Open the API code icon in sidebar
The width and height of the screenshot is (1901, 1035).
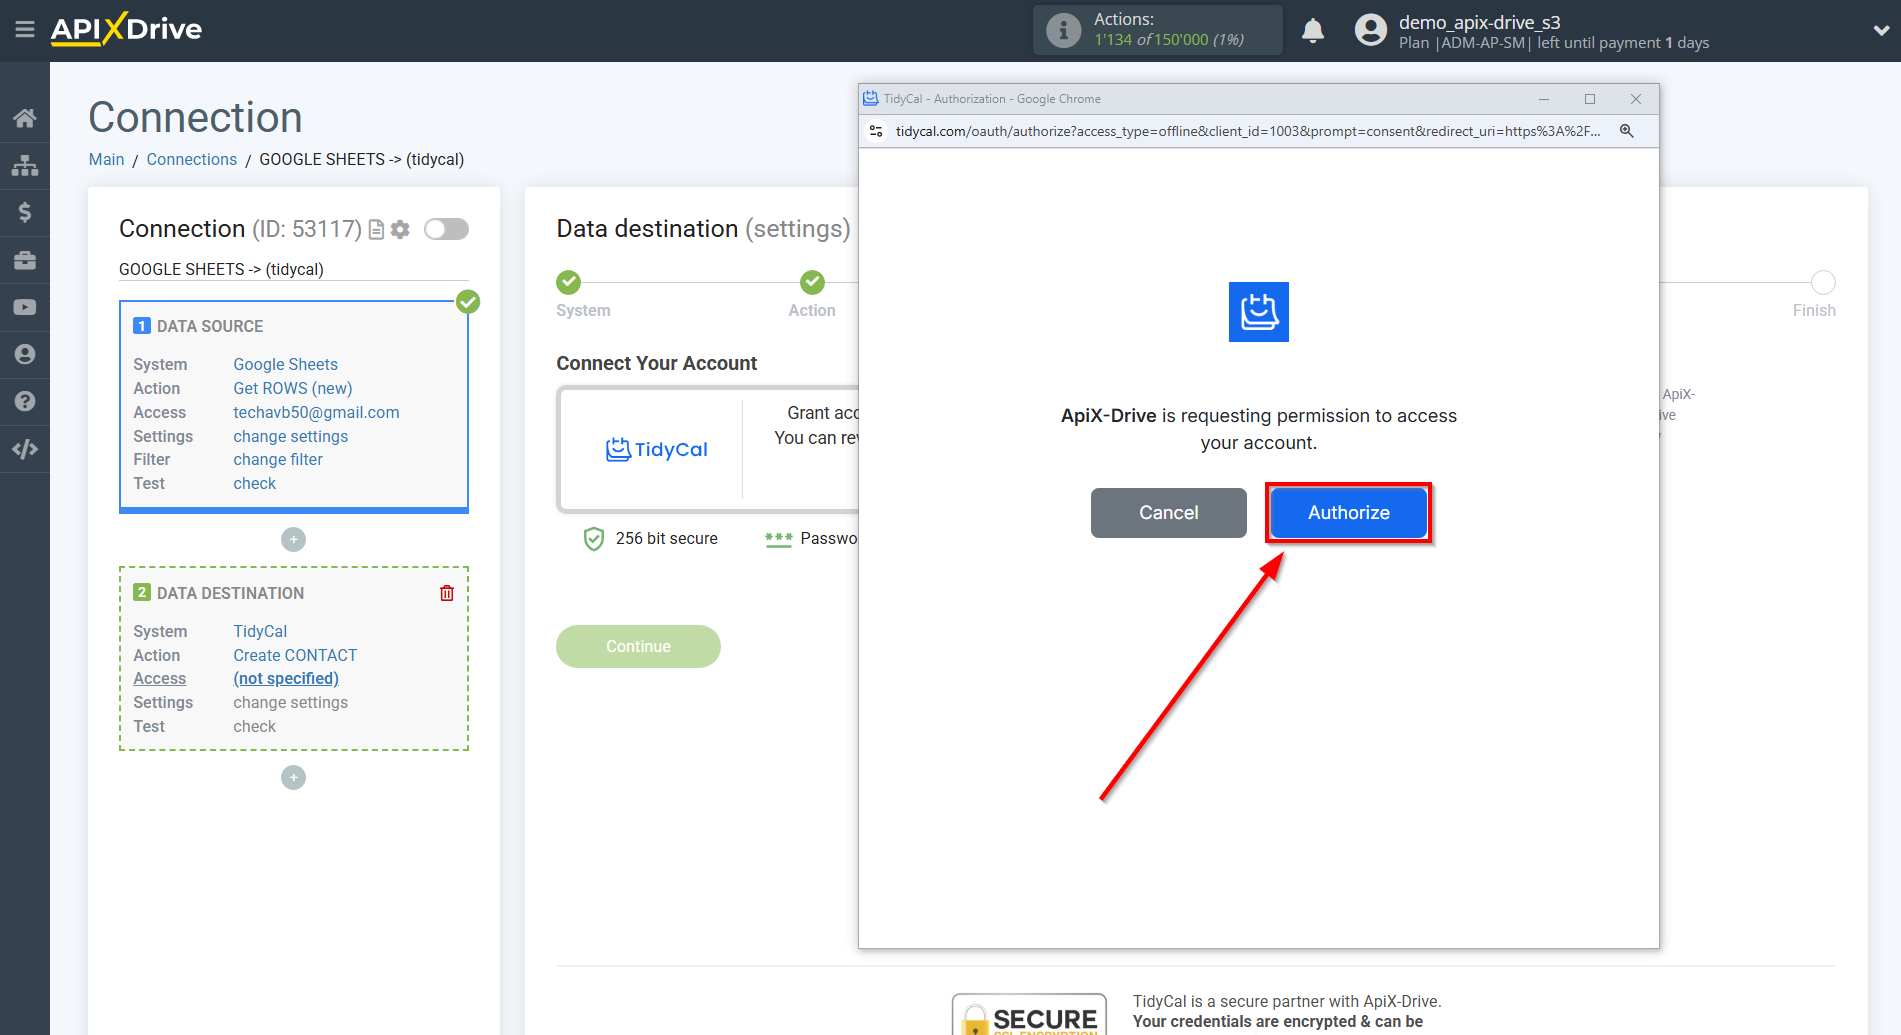[x=25, y=448]
